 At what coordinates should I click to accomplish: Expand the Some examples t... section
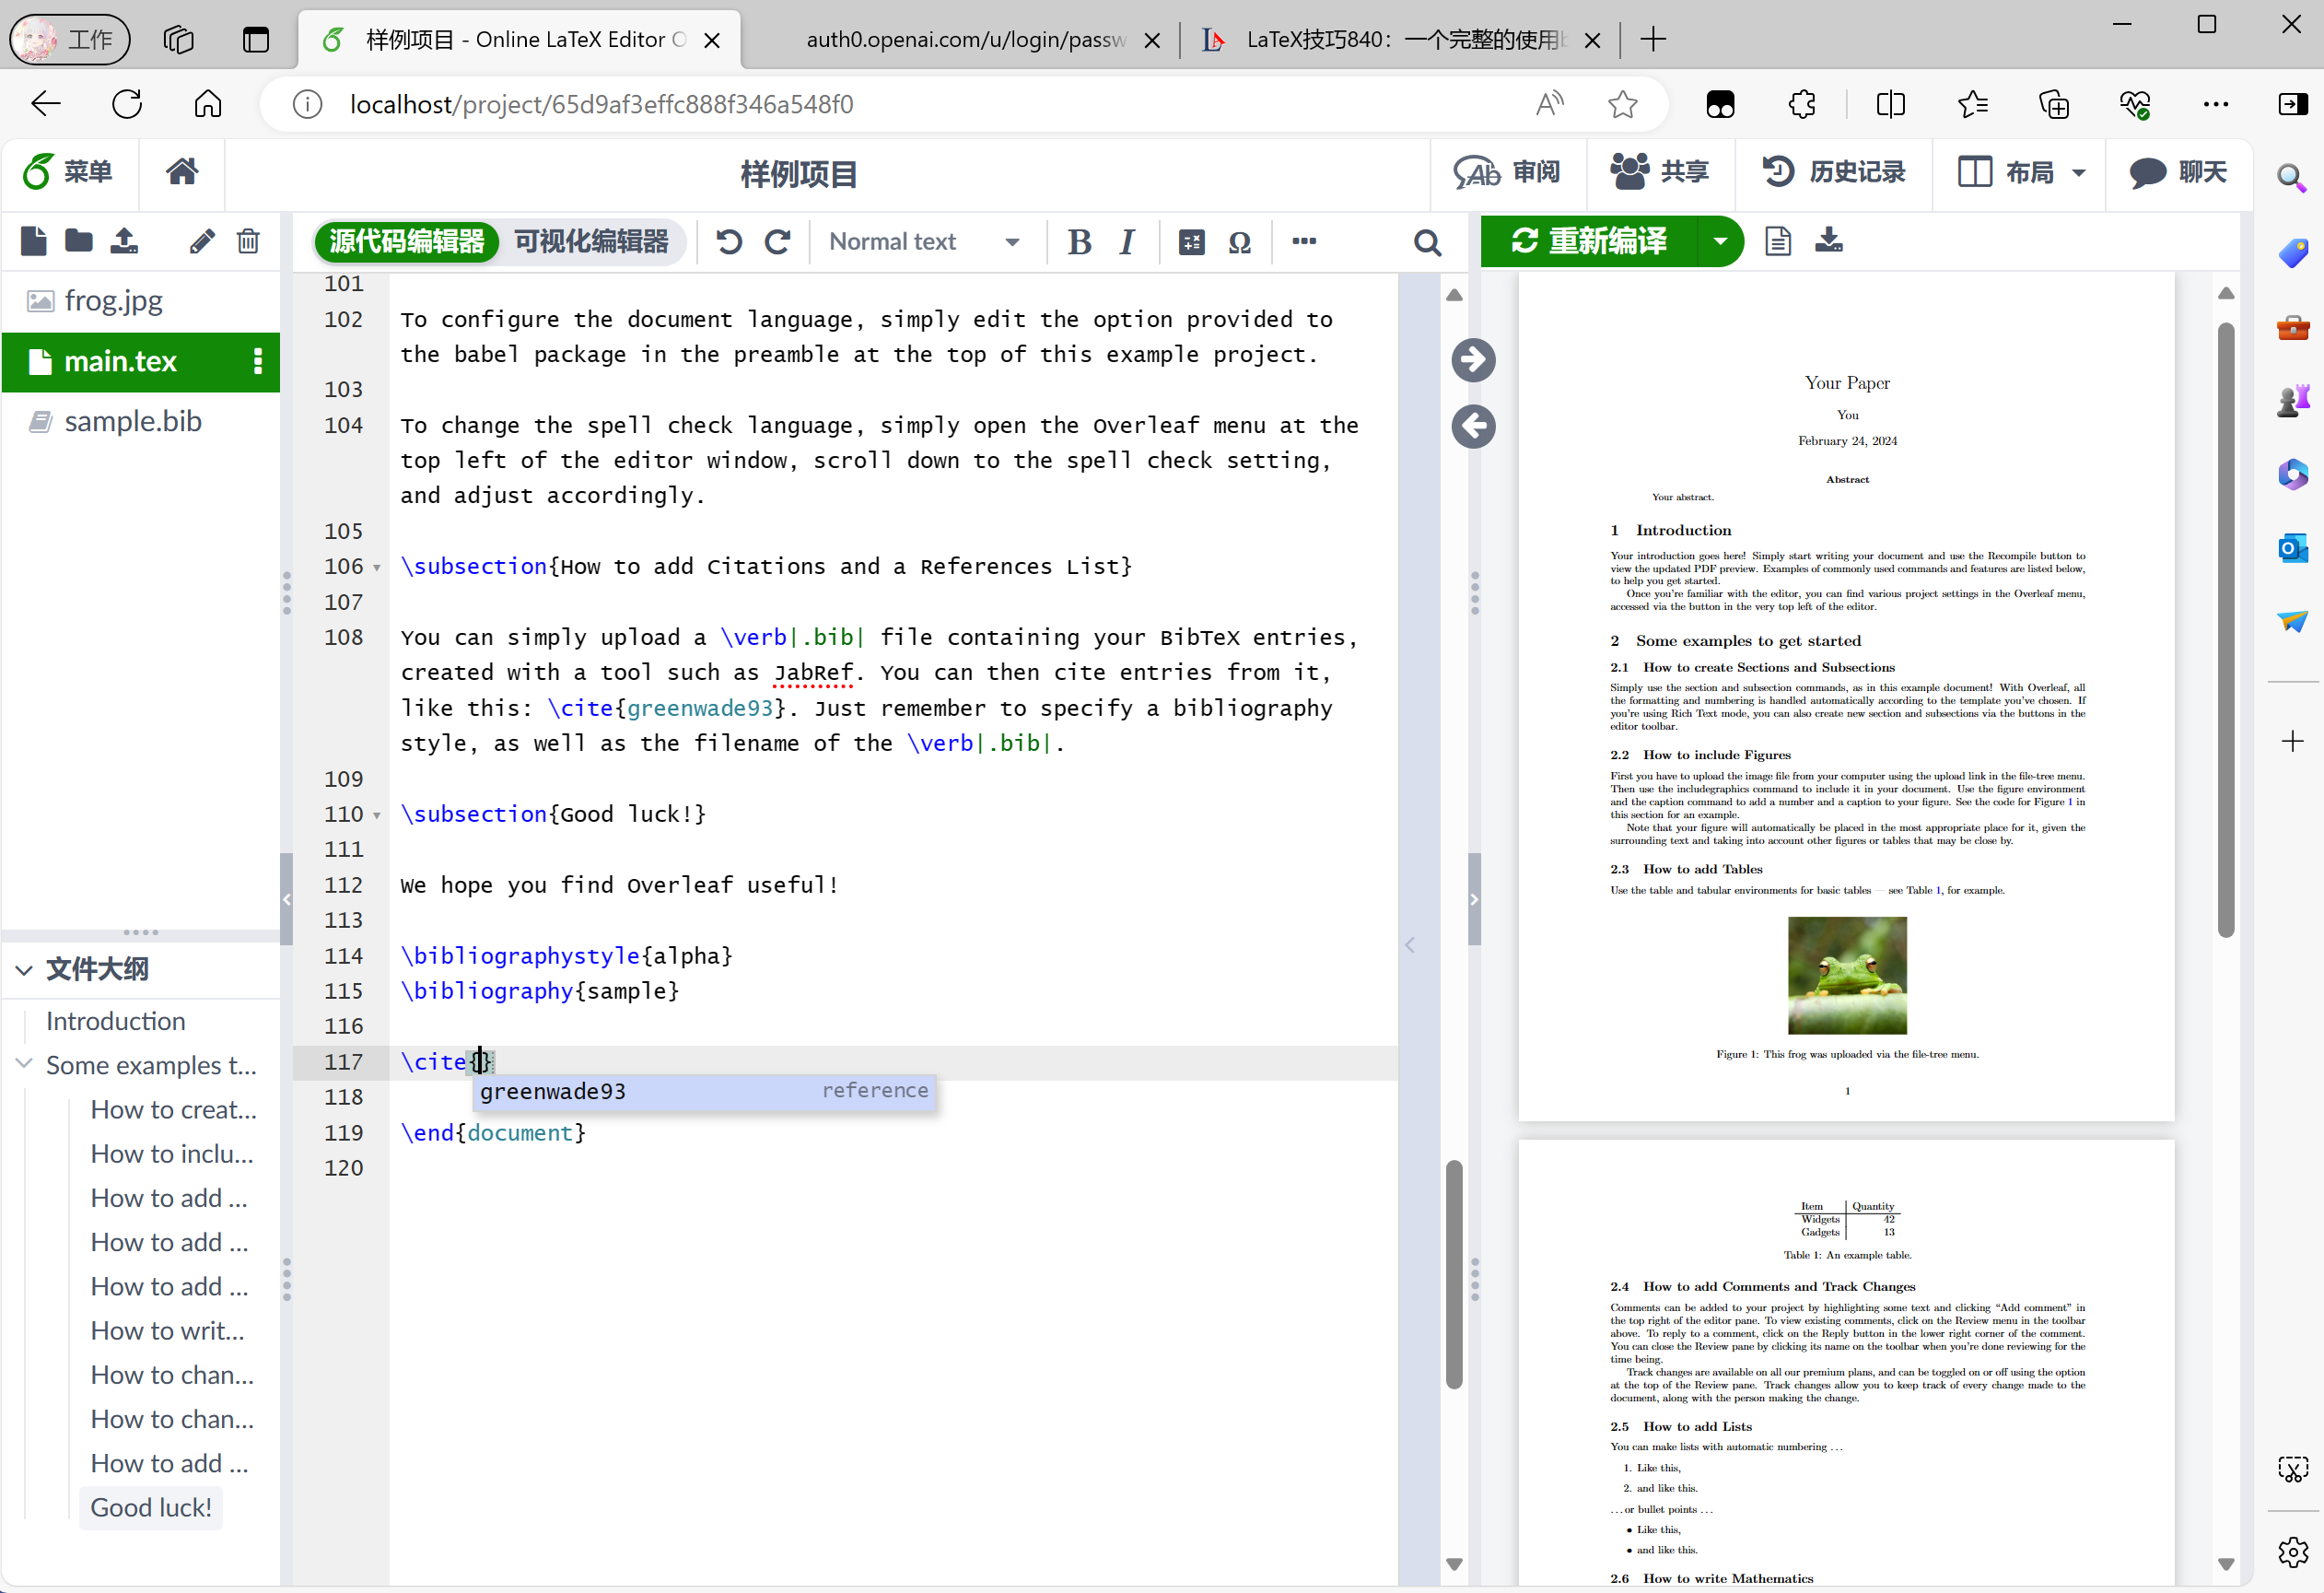(x=23, y=1065)
